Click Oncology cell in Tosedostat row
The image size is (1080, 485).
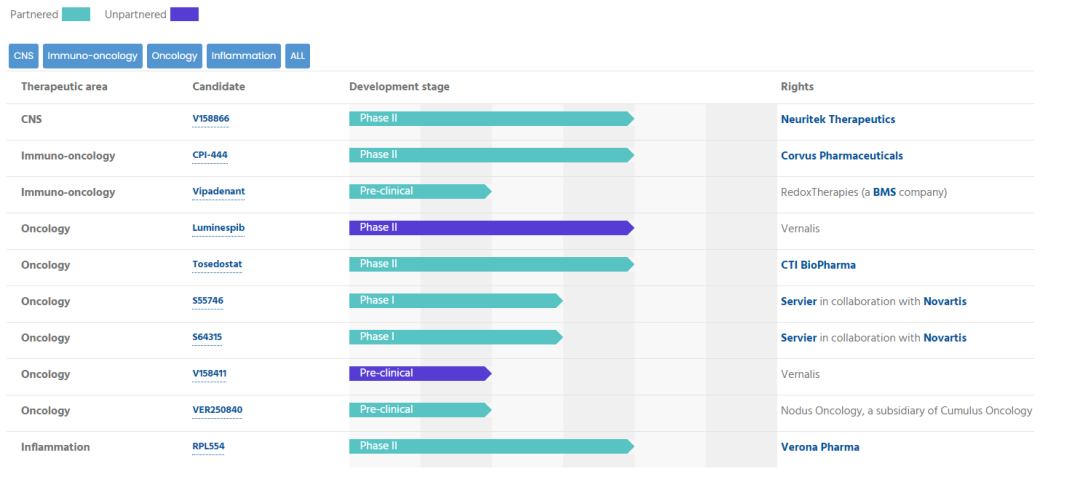45,265
